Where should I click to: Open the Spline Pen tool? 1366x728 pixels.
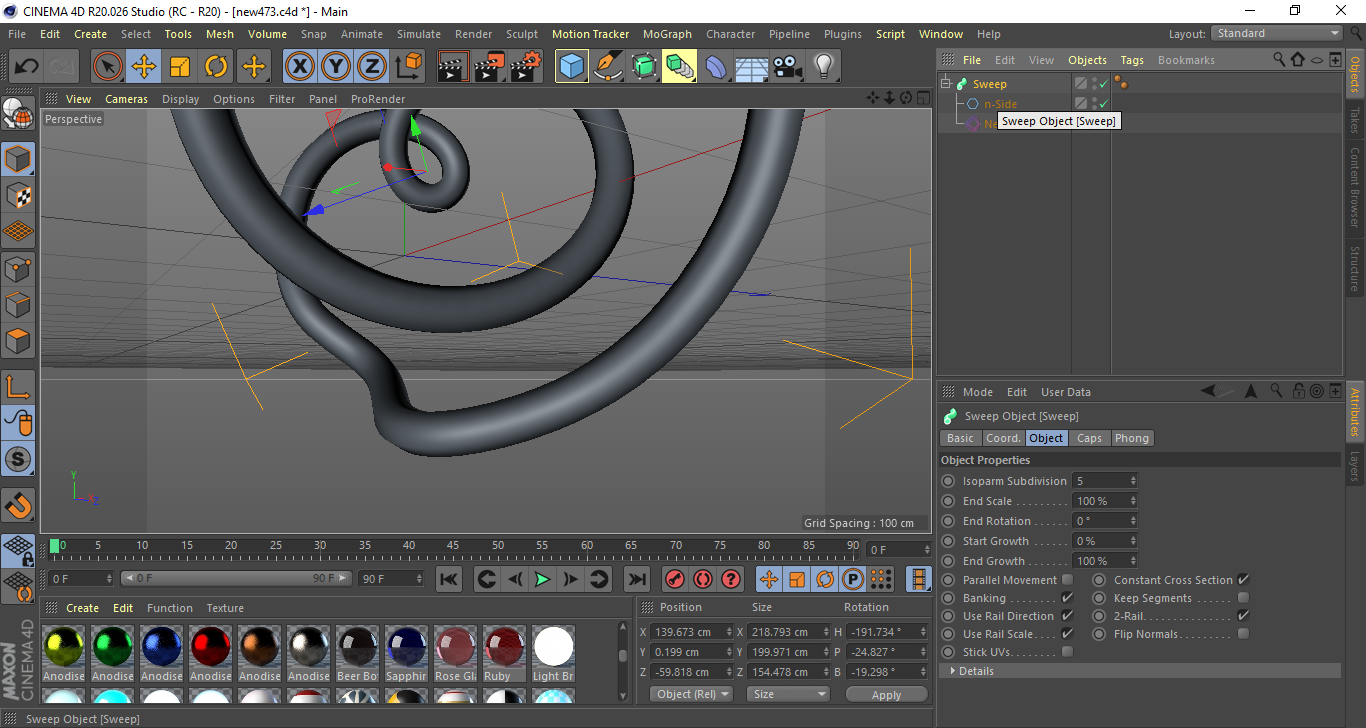tap(608, 67)
